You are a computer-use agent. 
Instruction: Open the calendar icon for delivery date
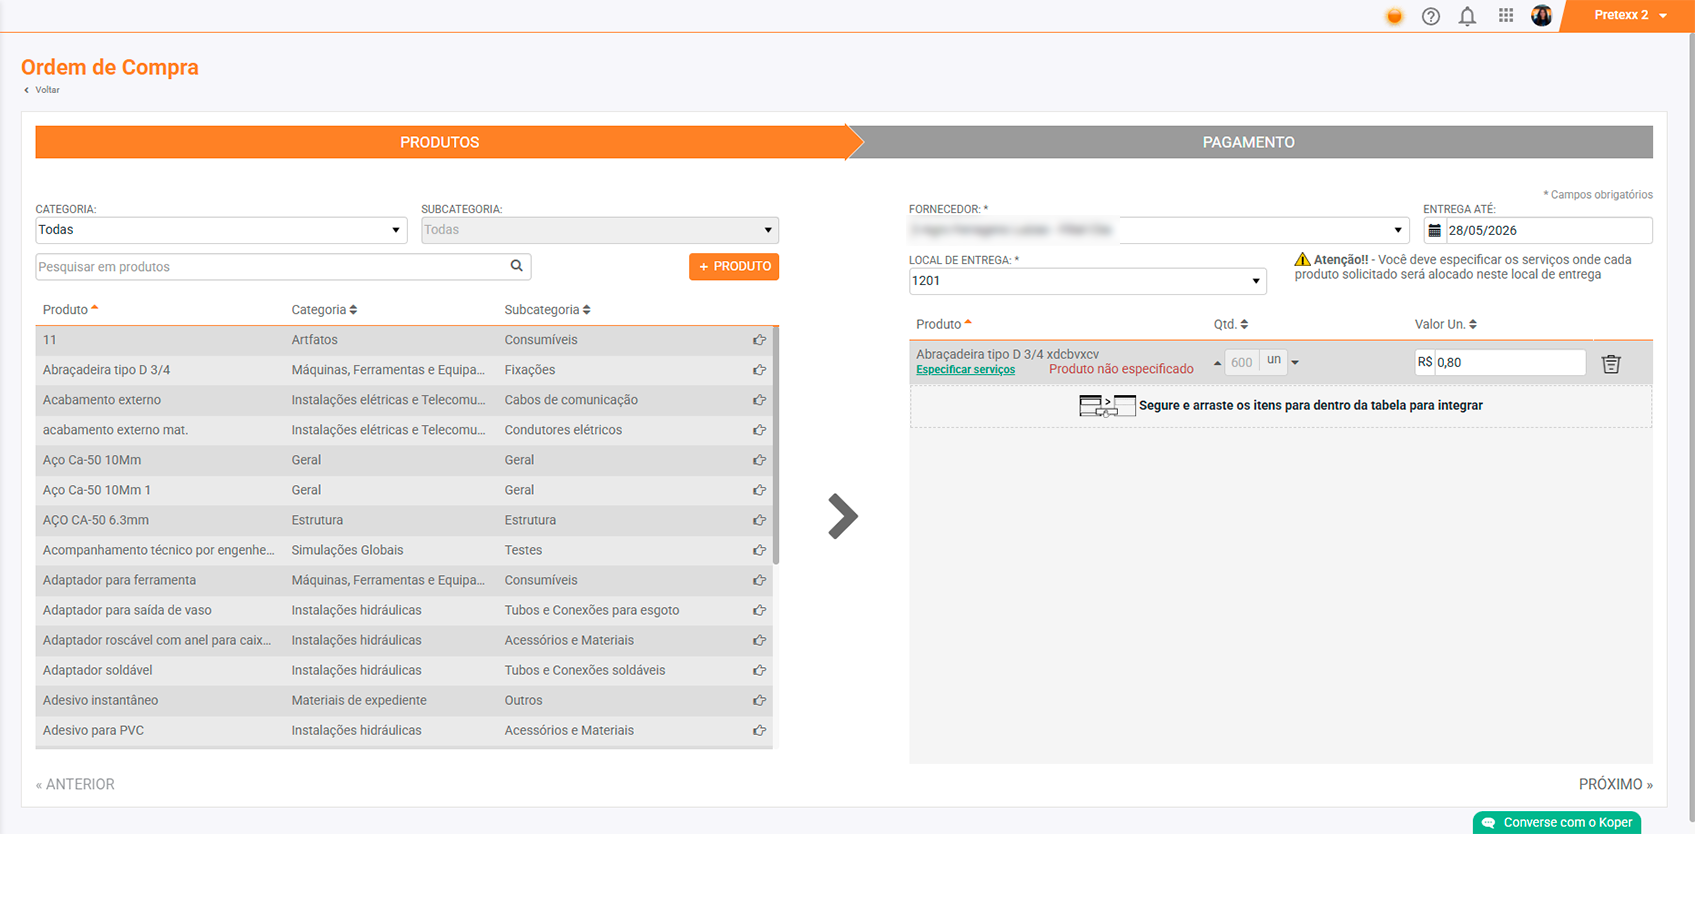(x=1434, y=230)
